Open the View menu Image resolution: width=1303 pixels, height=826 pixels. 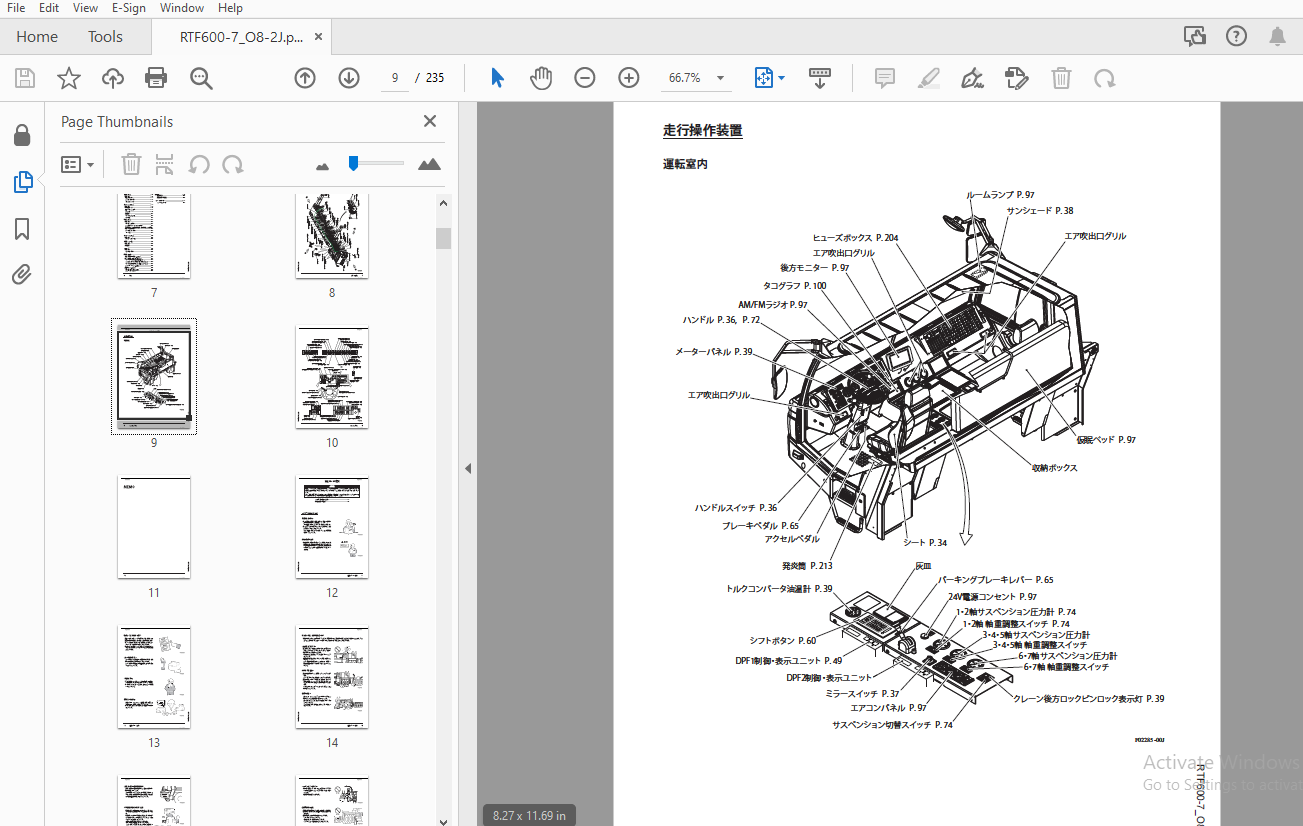click(x=86, y=8)
